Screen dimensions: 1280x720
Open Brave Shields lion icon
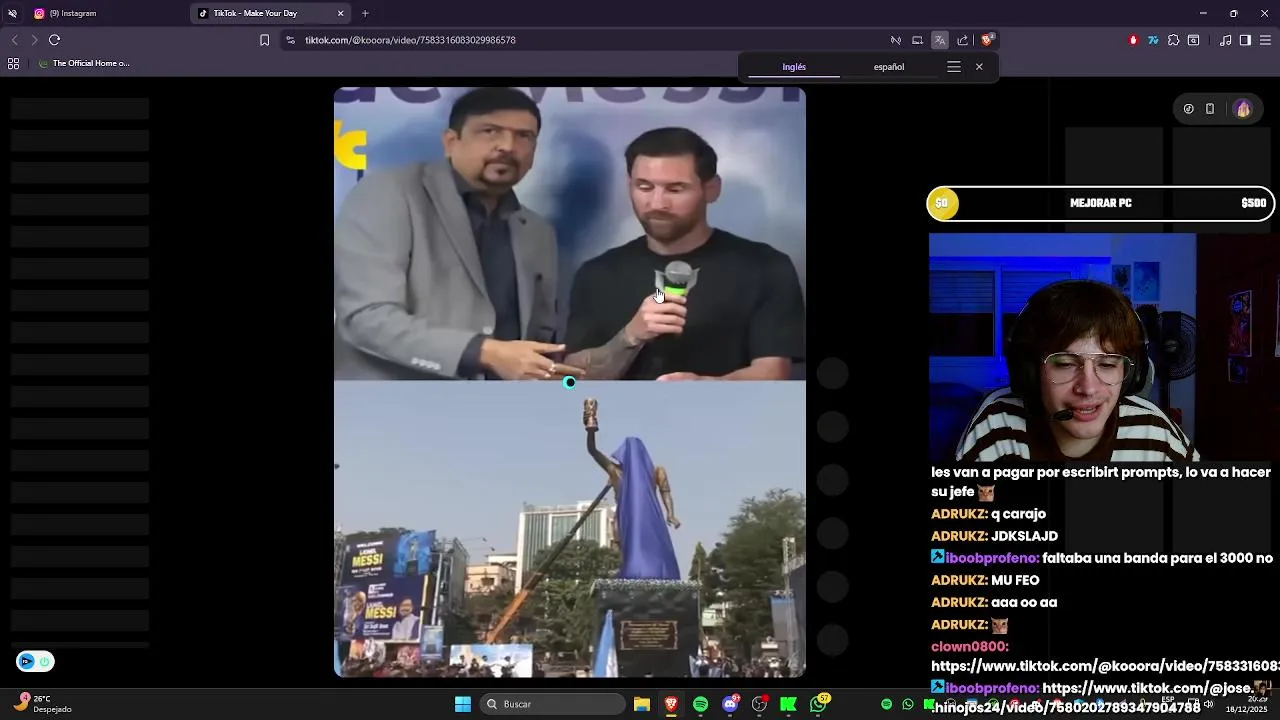click(x=986, y=40)
